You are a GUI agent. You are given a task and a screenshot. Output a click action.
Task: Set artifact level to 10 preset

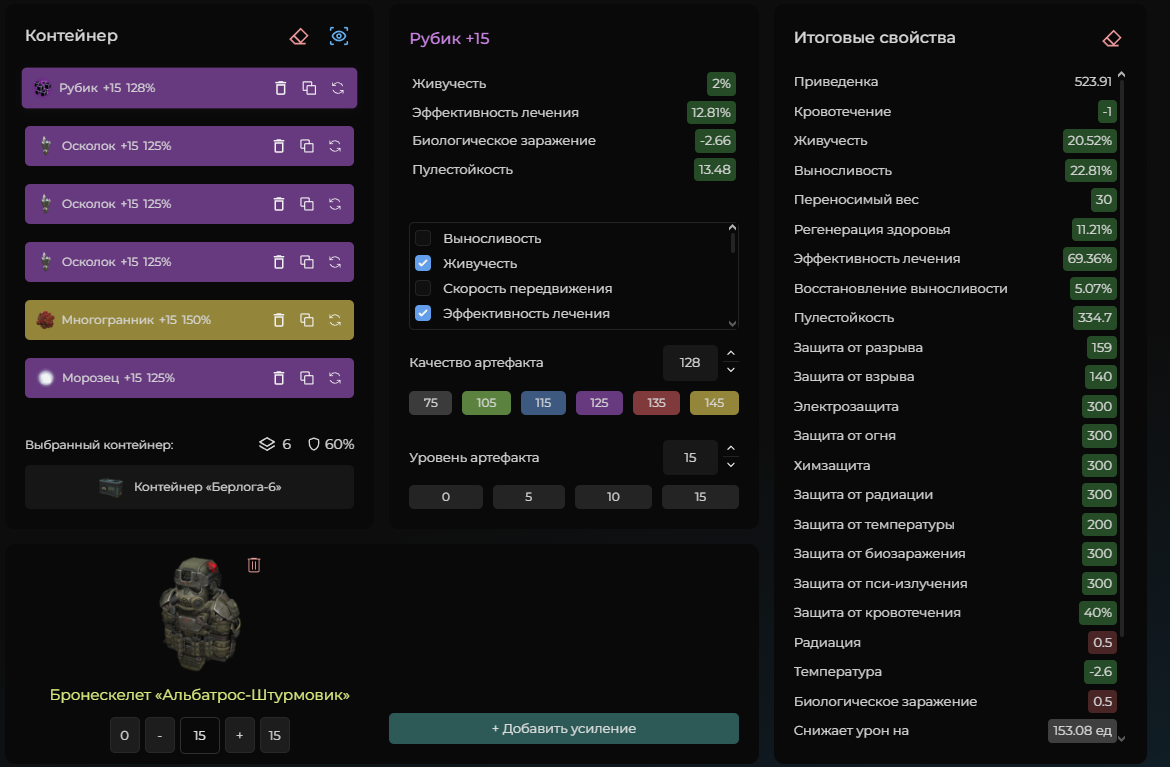click(613, 497)
